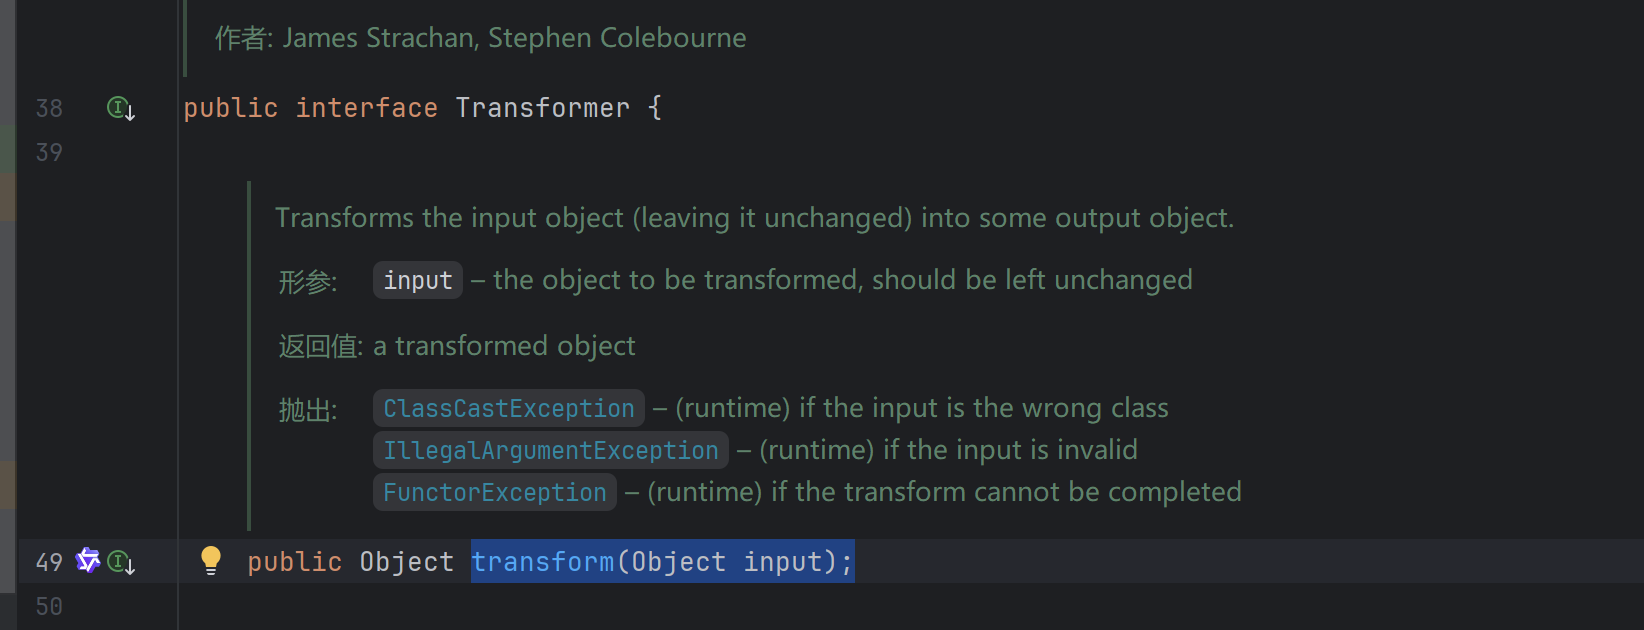Image resolution: width=1644 pixels, height=630 pixels.
Task: Click the rendered doc description starting "Transforms the input"
Action: (754, 218)
